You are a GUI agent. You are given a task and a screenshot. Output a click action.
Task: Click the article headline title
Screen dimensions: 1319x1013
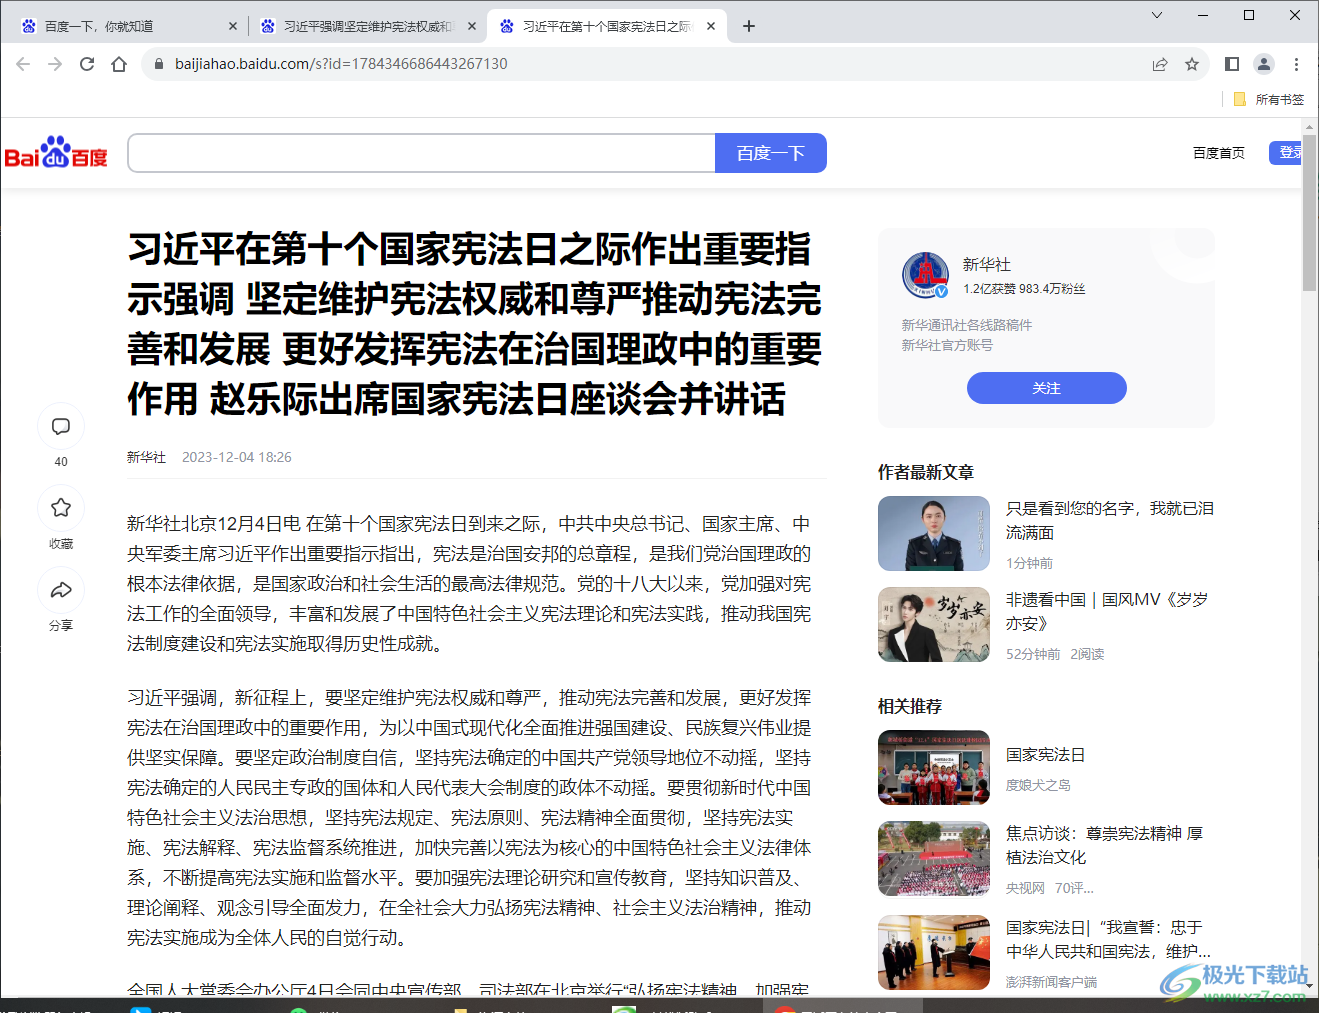pyautogui.click(x=474, y=324)
